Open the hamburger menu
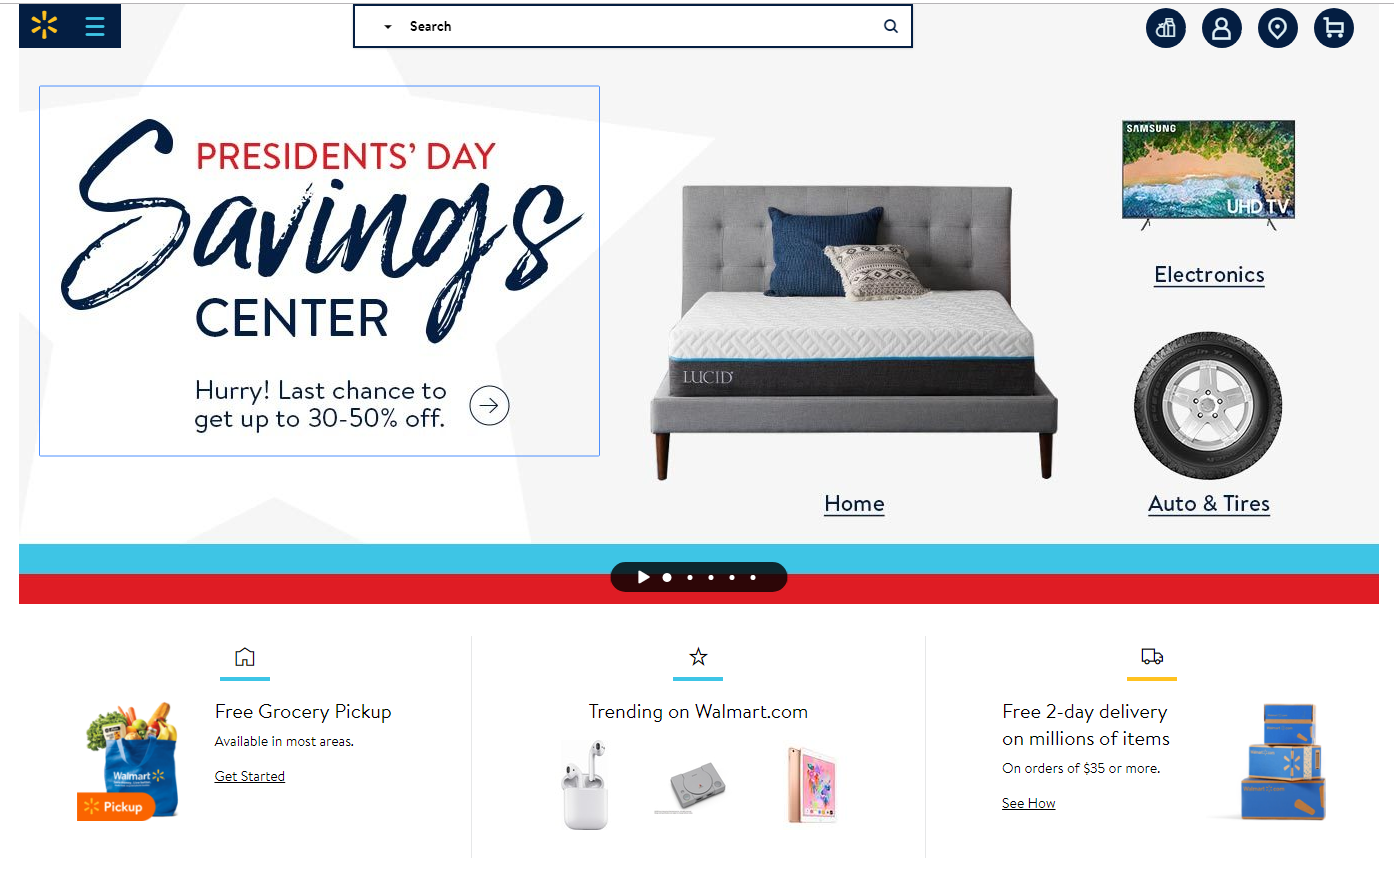Screen dimensions: 1394x871 pyautogui.click(x=95, y=26)
